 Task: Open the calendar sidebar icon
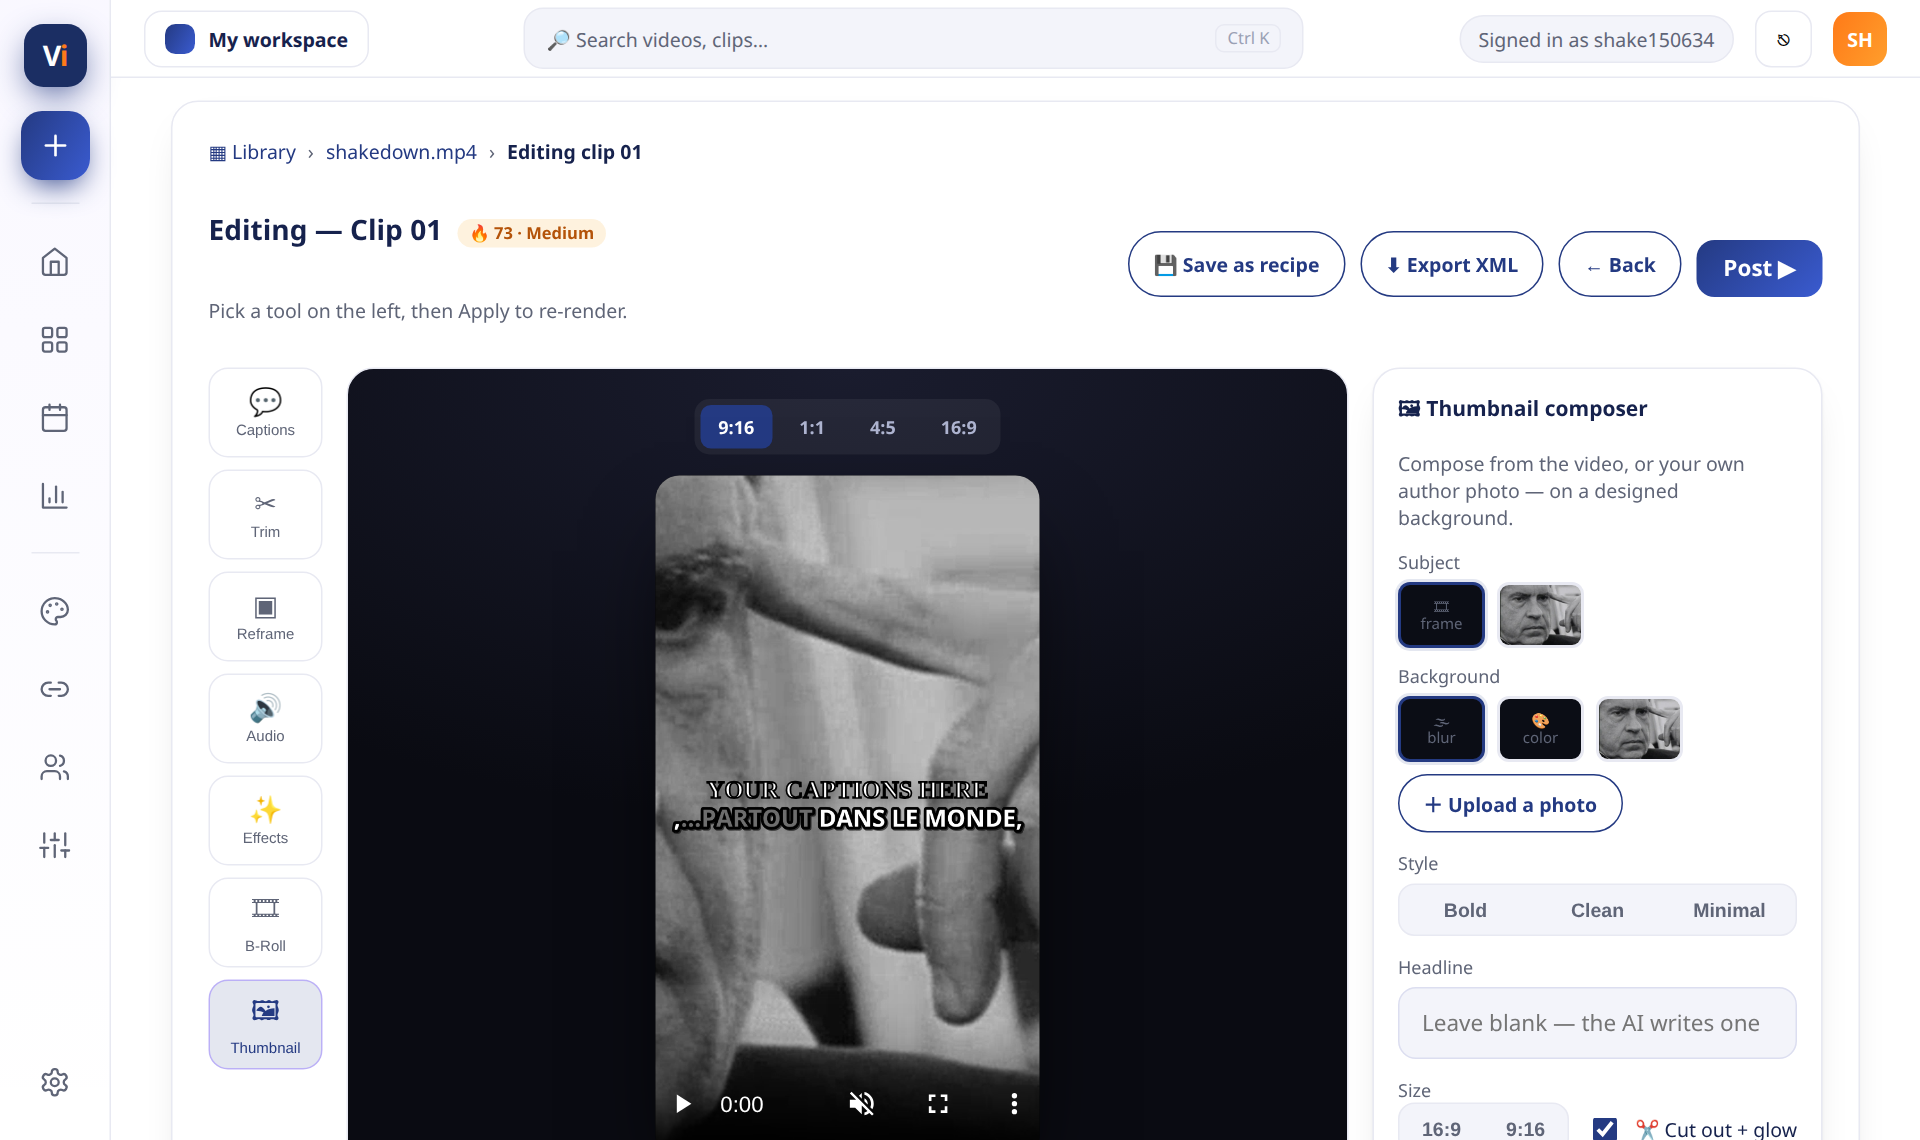click(x=55, y=418)
